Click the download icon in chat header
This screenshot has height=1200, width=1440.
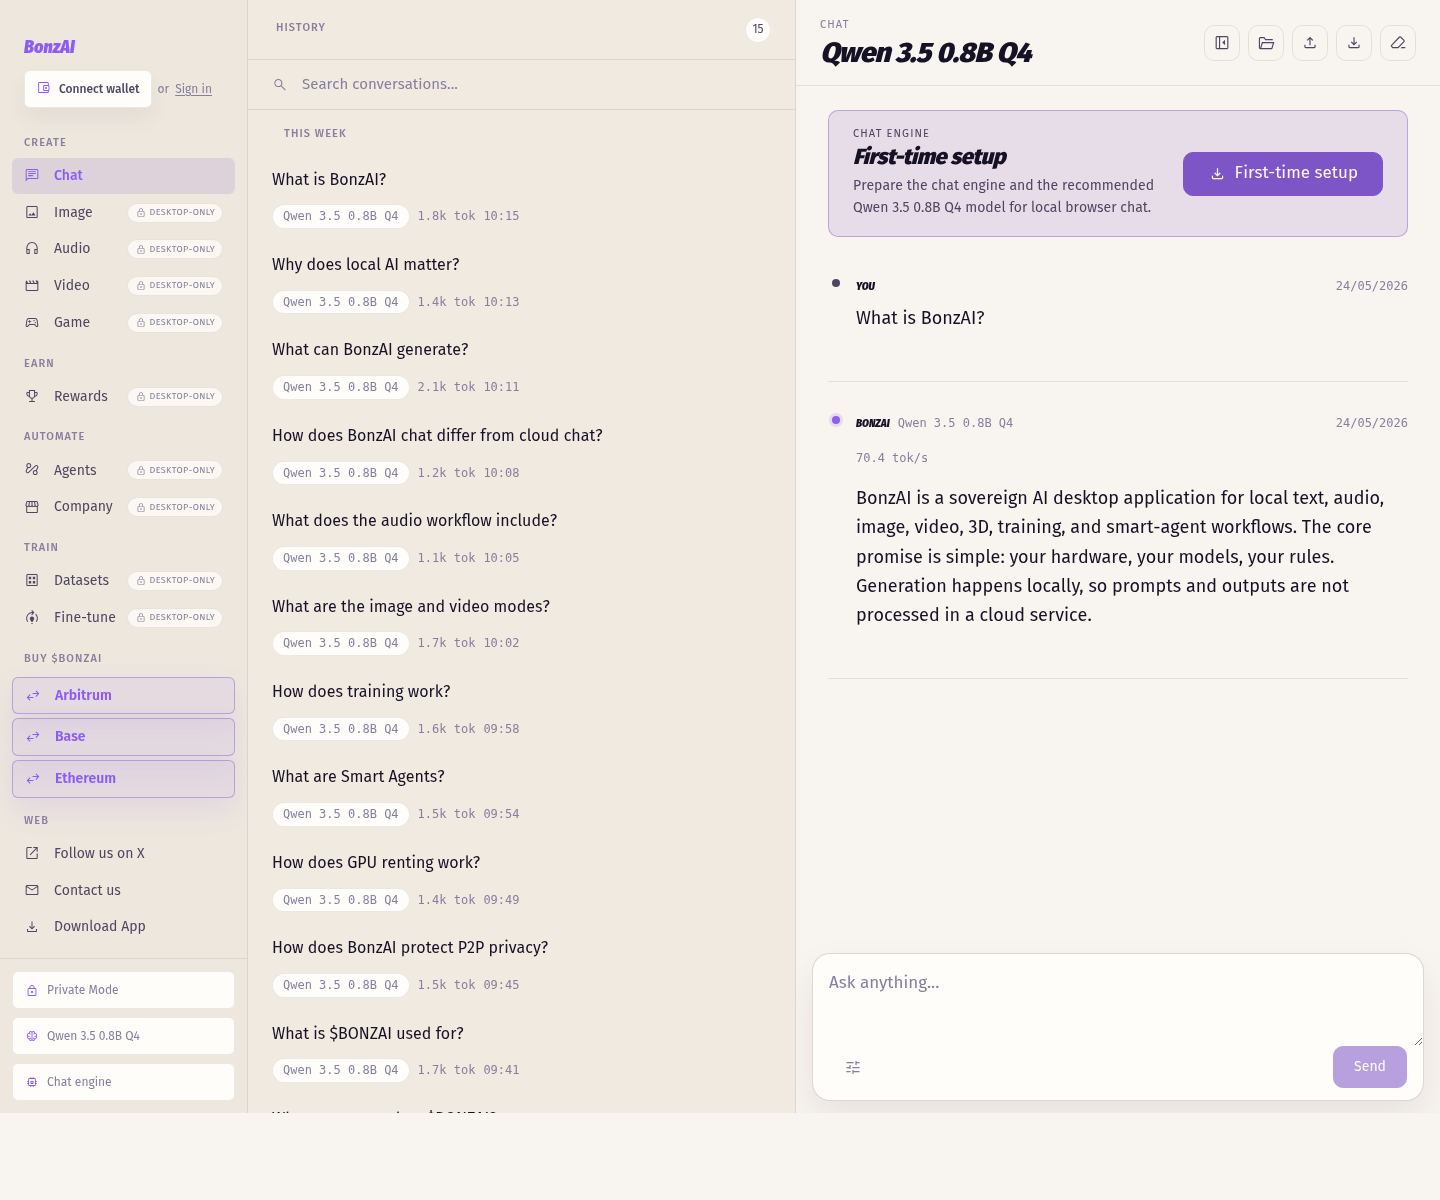tap(1354, 43)
